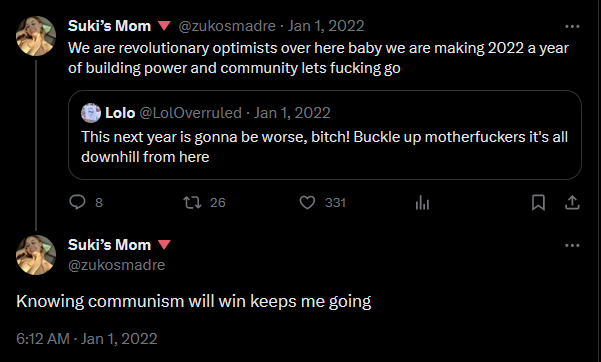Screen dimensions: 601x362
Task: Open @zukosmadre handle in top tweet
Action: tap(227, 26)
